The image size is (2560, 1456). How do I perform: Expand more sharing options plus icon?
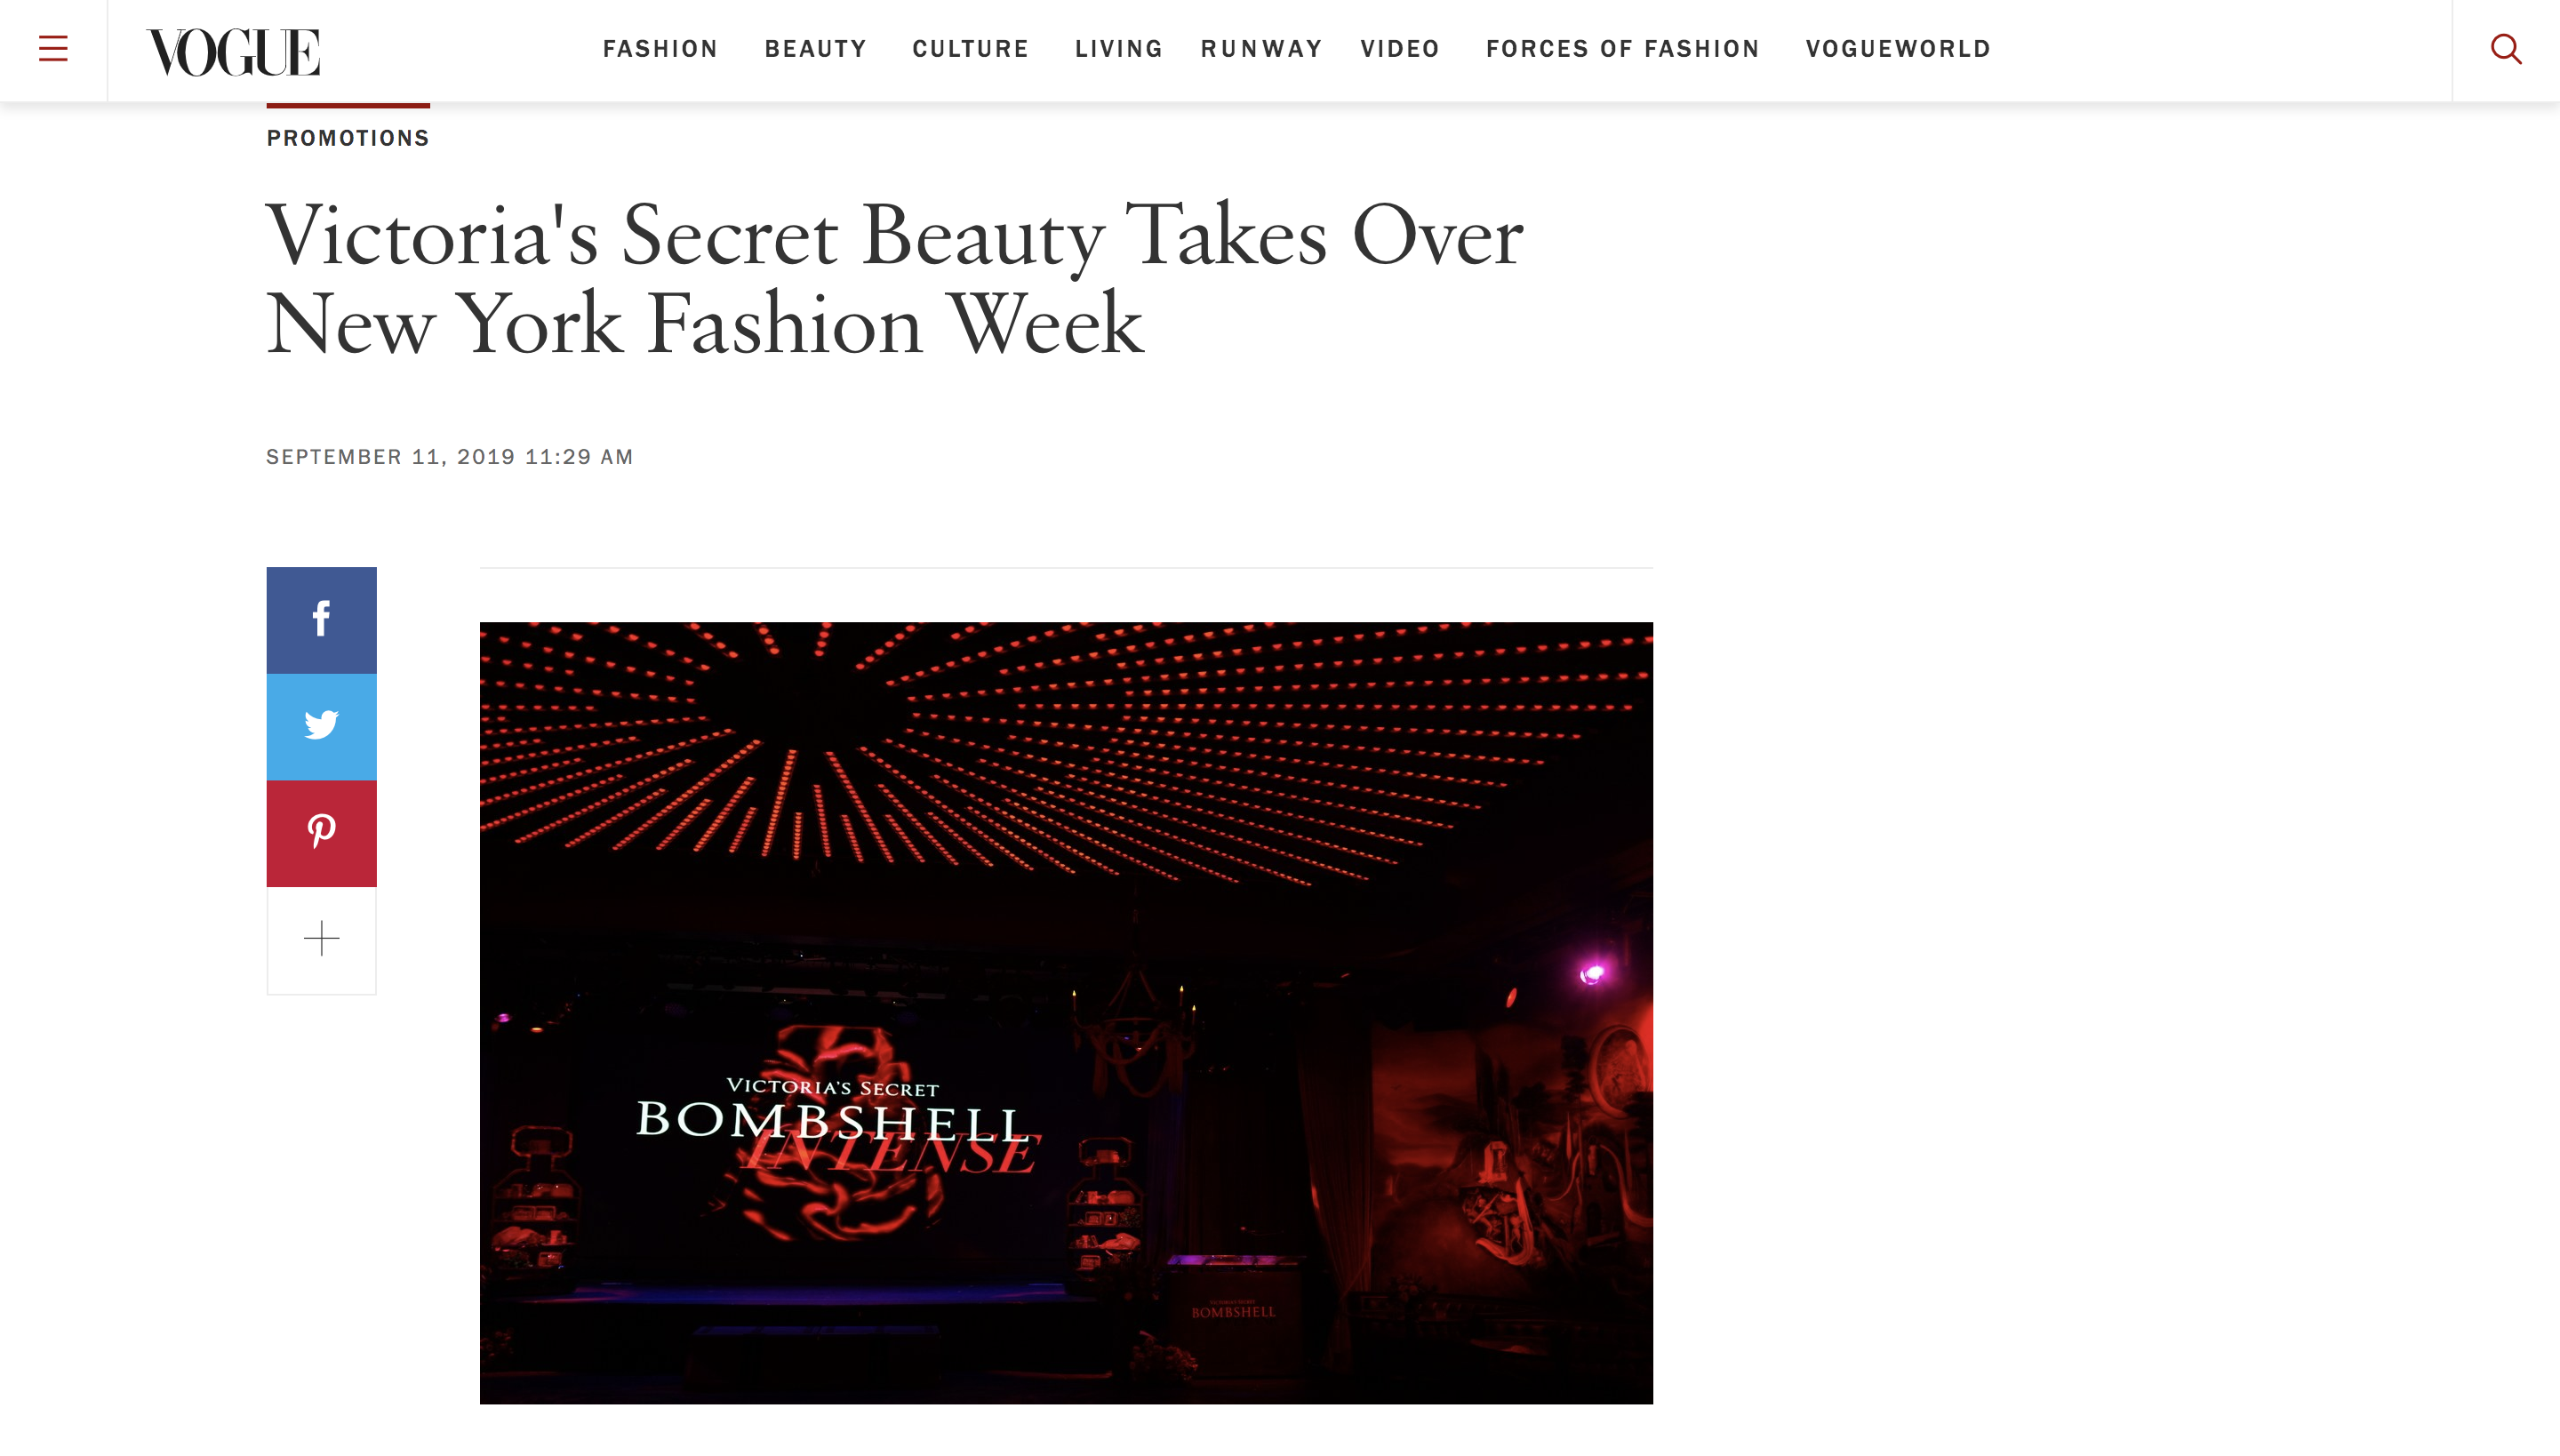[321, 940]
